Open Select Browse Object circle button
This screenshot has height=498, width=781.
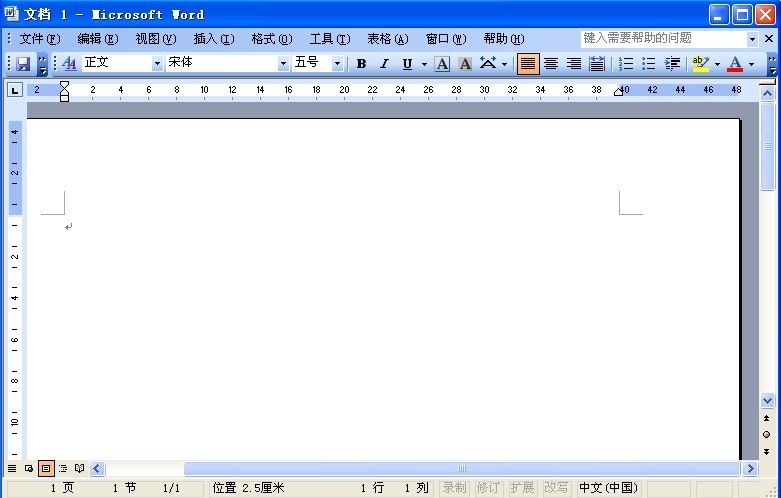coord(767,435)
